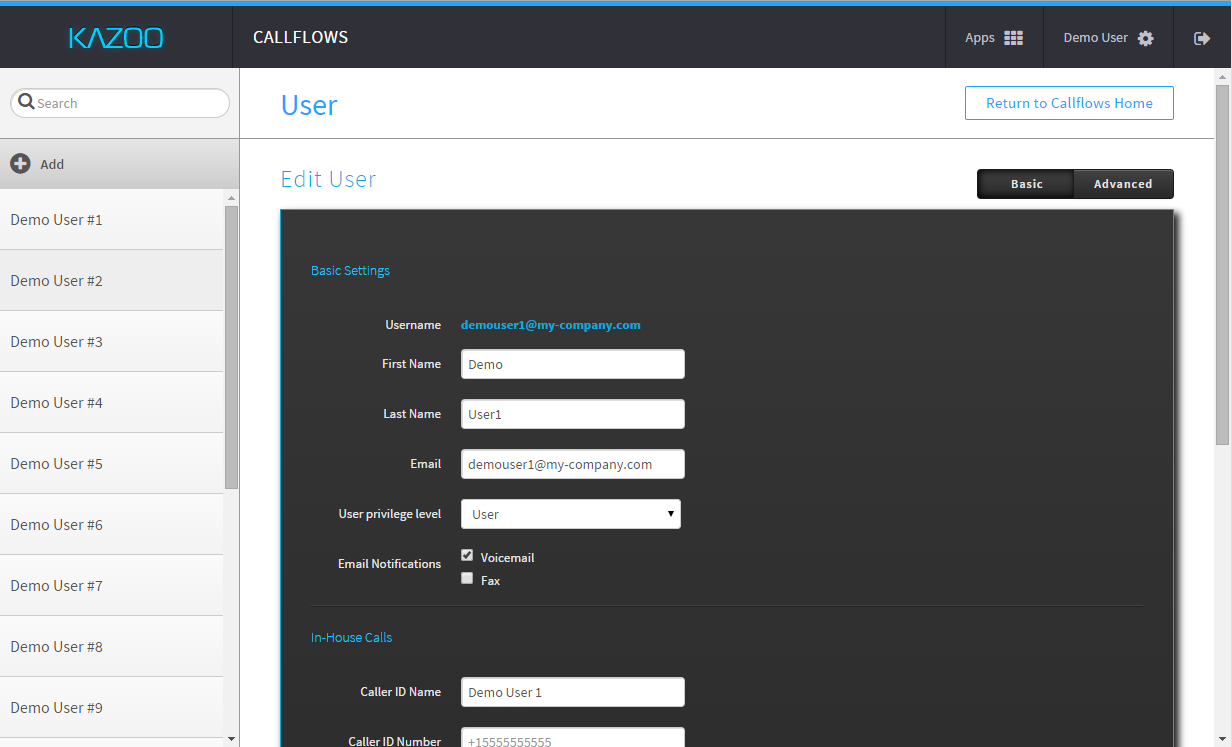The height and width of the screenshot is (747, 1232).
Task: Switch to the Basic tab
Action: tap(1026, 184)
